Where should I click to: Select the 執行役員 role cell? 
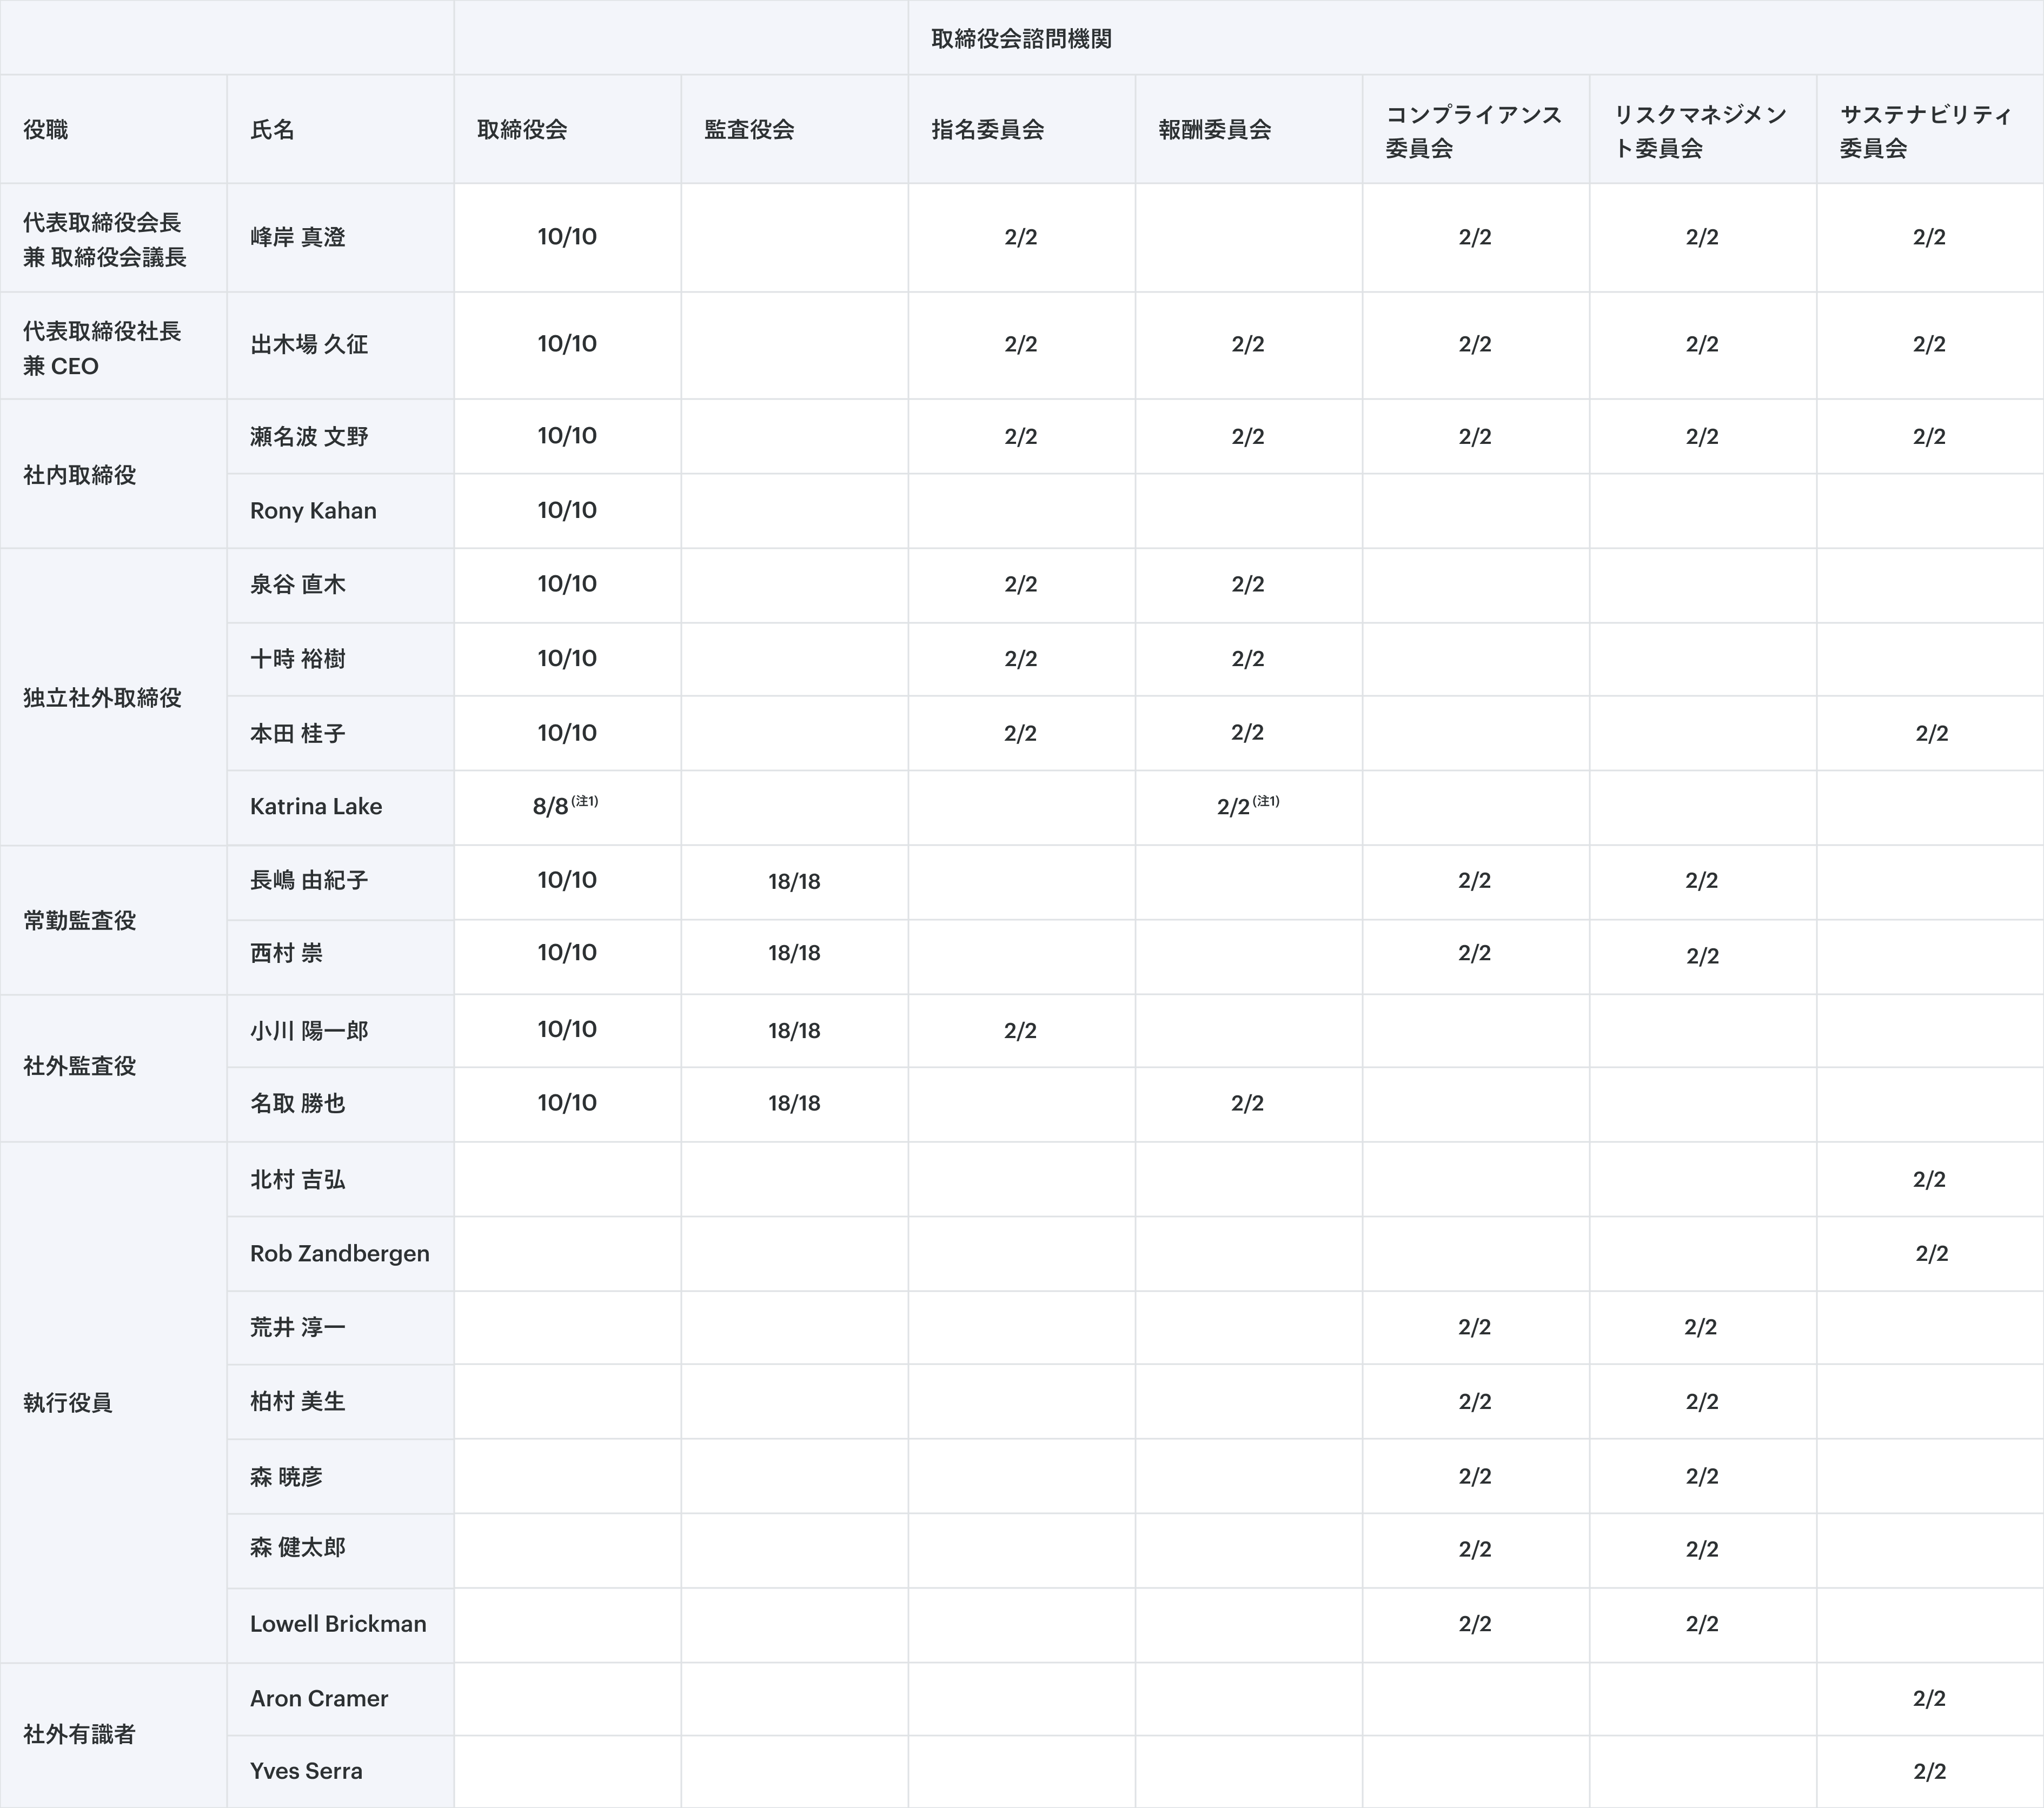coord(68,1403)
